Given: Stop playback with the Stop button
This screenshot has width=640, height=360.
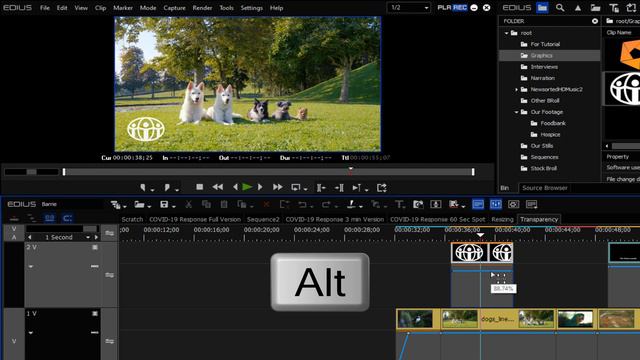Looking at the screenshot, I should pos(200,187).
